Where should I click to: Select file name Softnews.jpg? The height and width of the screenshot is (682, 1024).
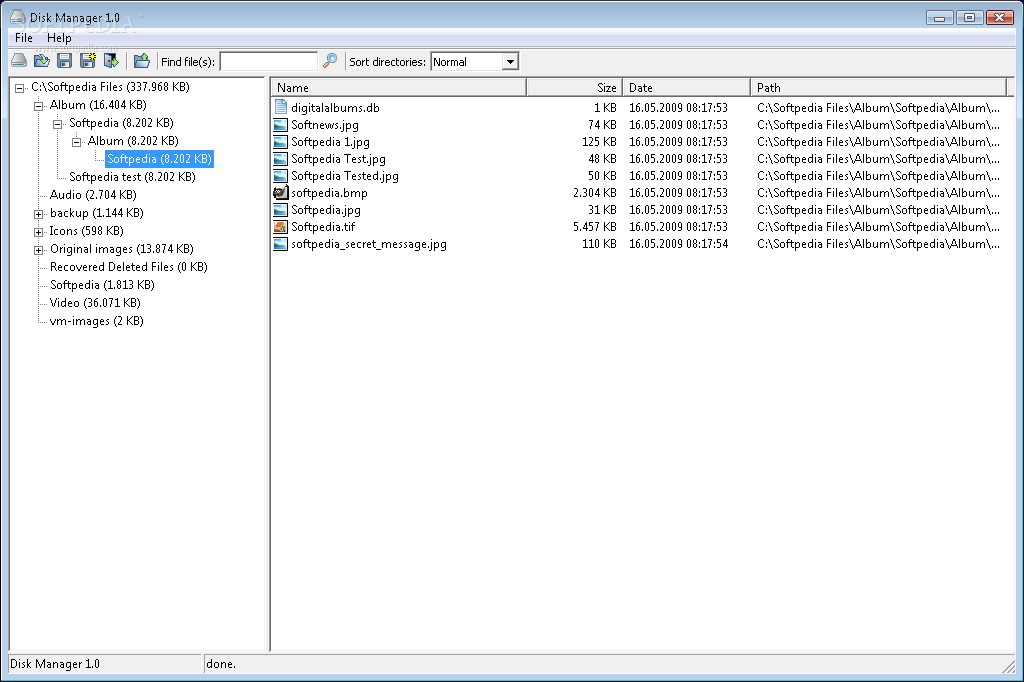pyautogui.click(x=325, y=124)
